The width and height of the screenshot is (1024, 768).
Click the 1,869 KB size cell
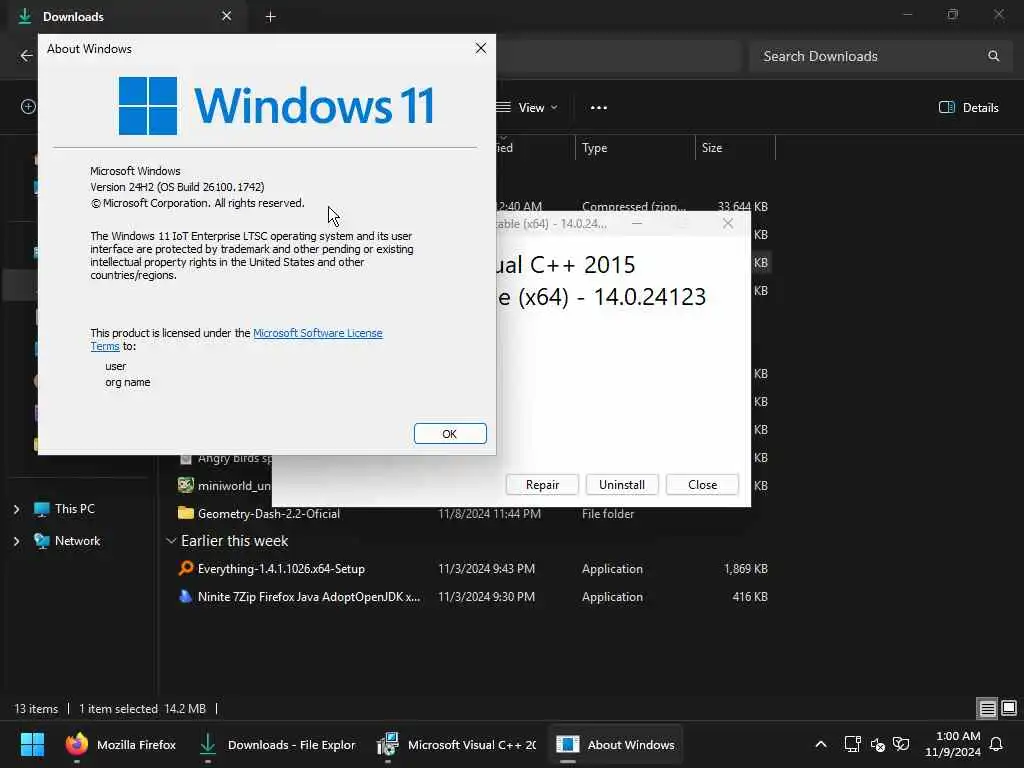click(x=745, y=569)
